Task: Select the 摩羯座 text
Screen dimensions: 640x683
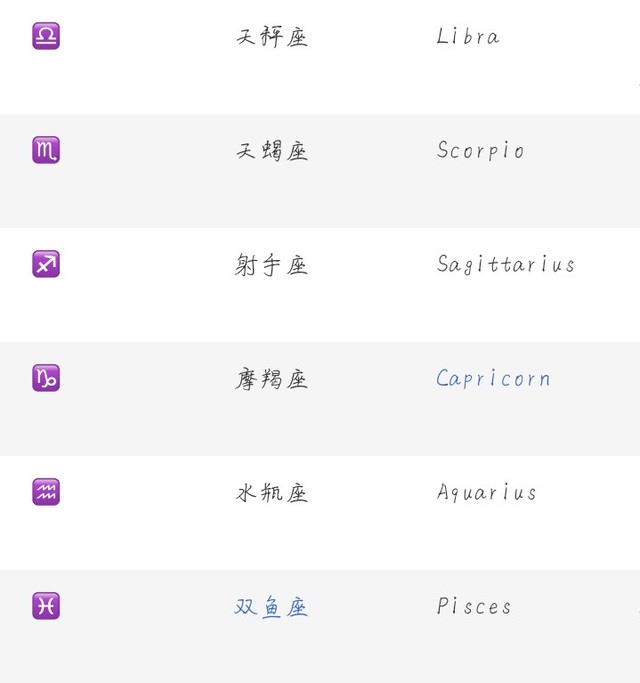Action: 271,379
